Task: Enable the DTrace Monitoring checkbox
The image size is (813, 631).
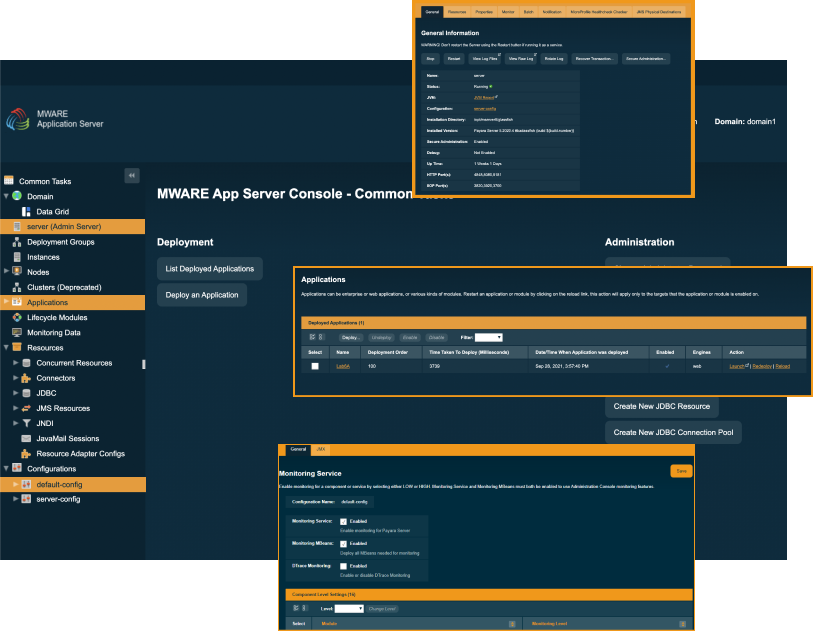Action: 343,566
